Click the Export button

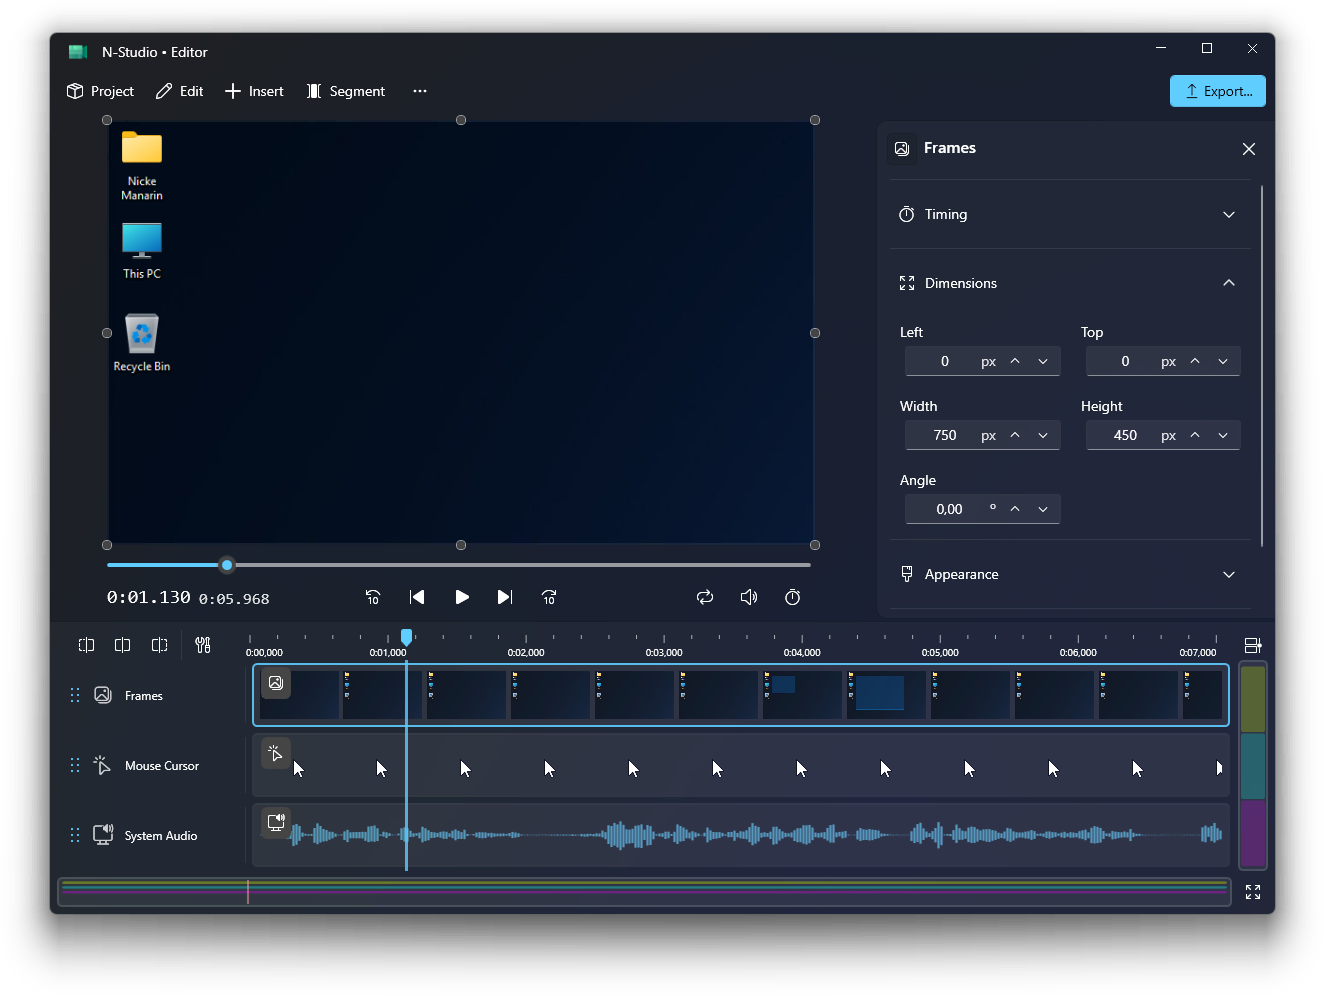(x=1218, y=91)
